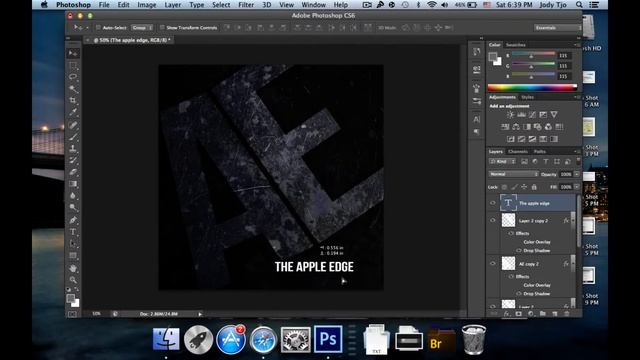The width and height of the screenshot is (640, 360).
Task: Add a Levels adjustment
Action: coord(521,115)
